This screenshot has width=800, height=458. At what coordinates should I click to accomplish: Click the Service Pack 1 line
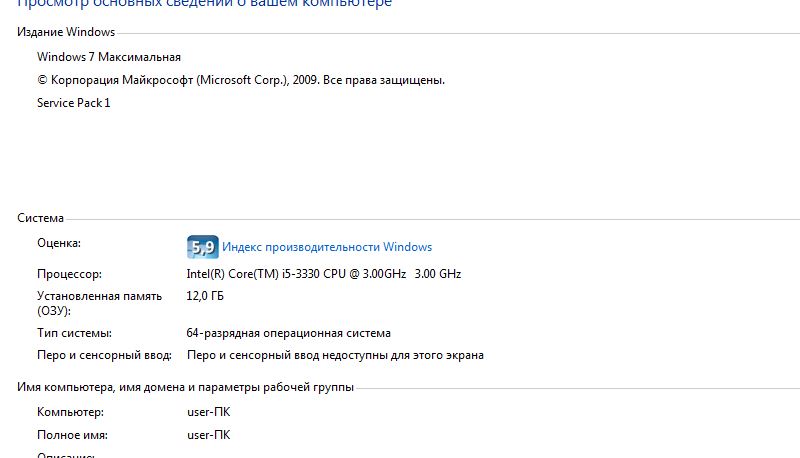coord(73,103)
